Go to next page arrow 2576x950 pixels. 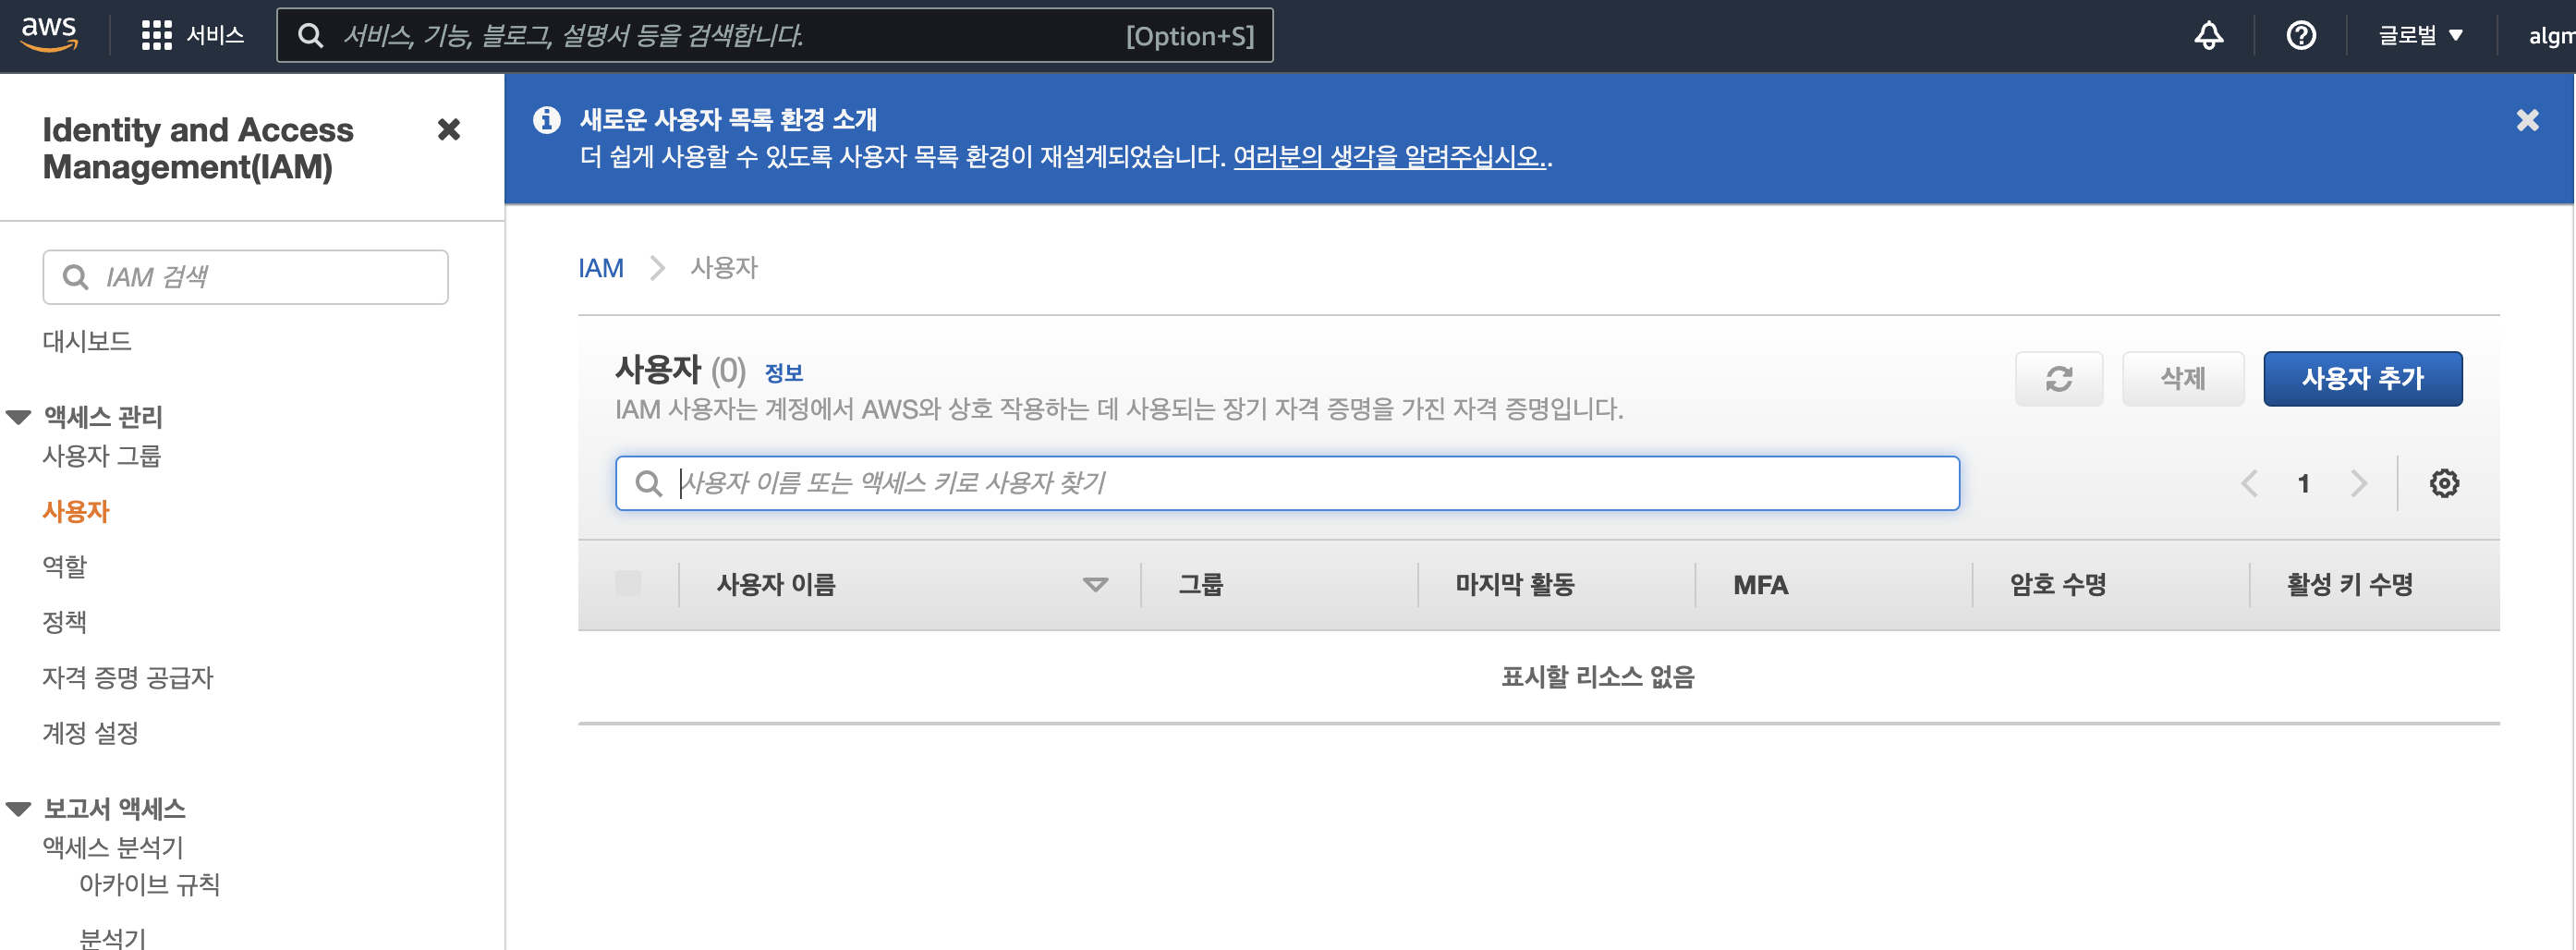2359,484
